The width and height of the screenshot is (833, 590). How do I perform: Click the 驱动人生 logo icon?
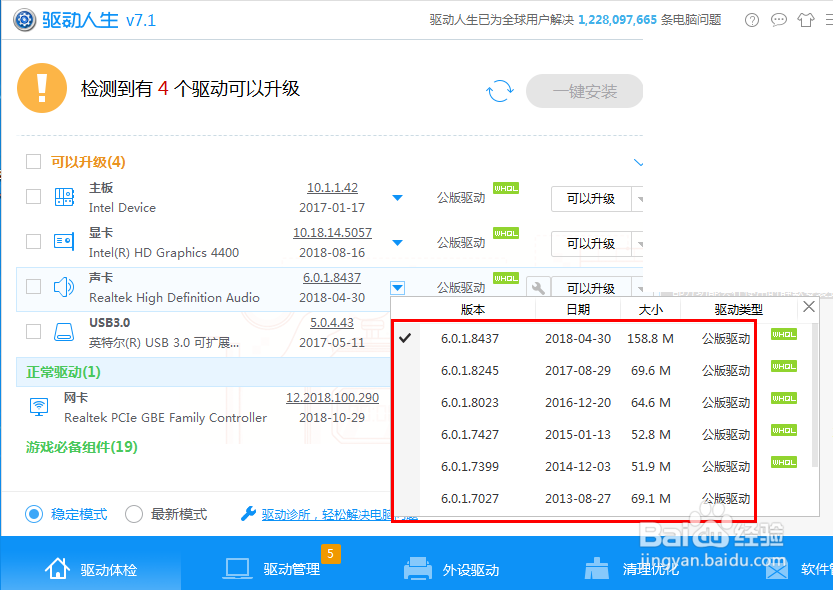click(x=24, y=20)
